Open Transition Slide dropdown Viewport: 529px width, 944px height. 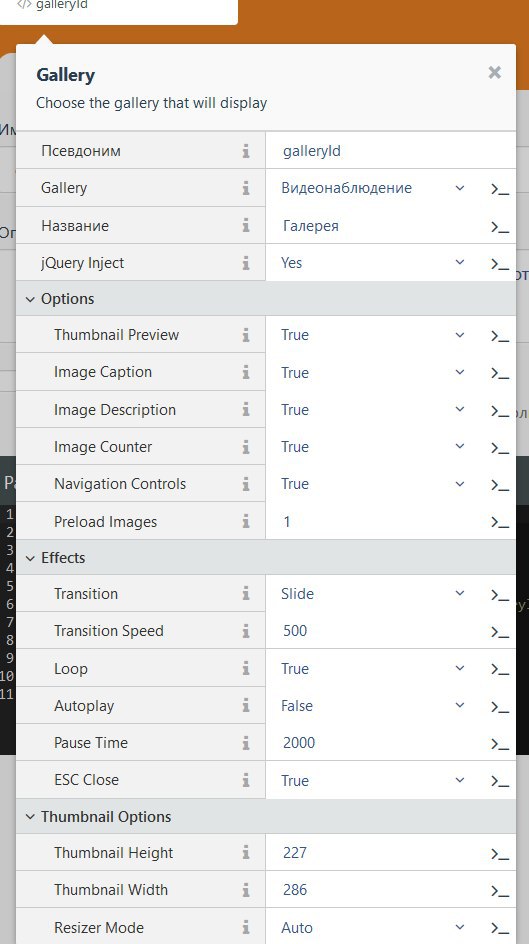373,594
